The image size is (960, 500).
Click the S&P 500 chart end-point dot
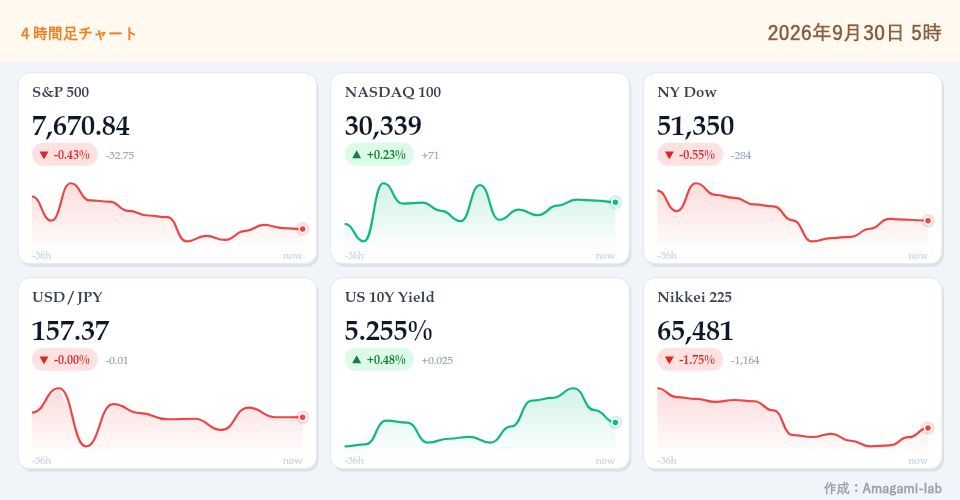(302, 229)
